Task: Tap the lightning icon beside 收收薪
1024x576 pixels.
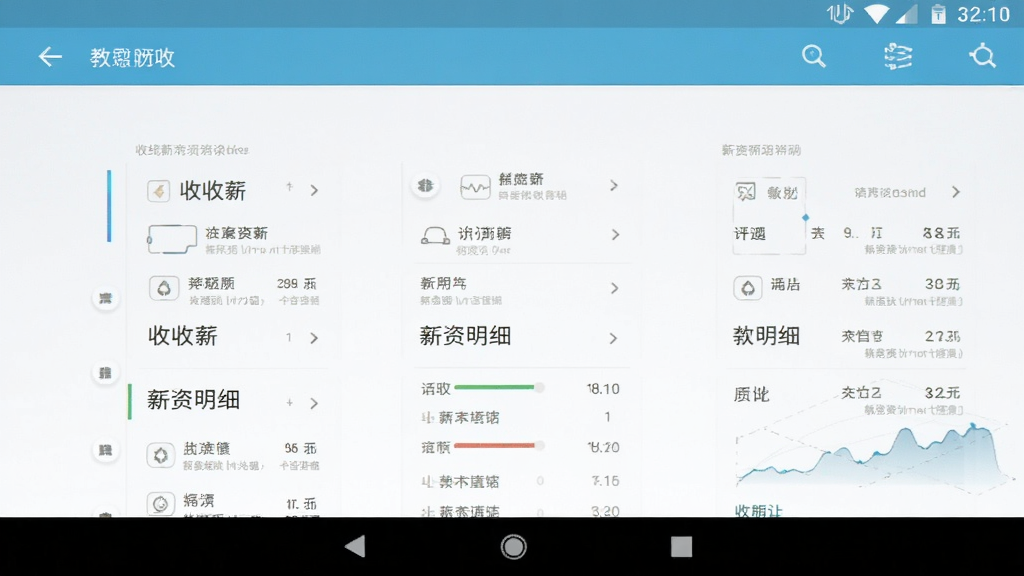Action: click(159, 191)
